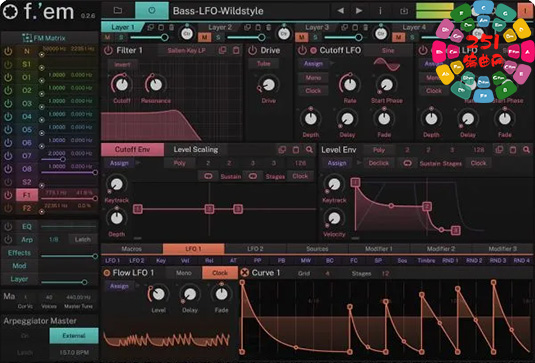
Task: Select the LFO 2 tab
Action: [255, 249]
